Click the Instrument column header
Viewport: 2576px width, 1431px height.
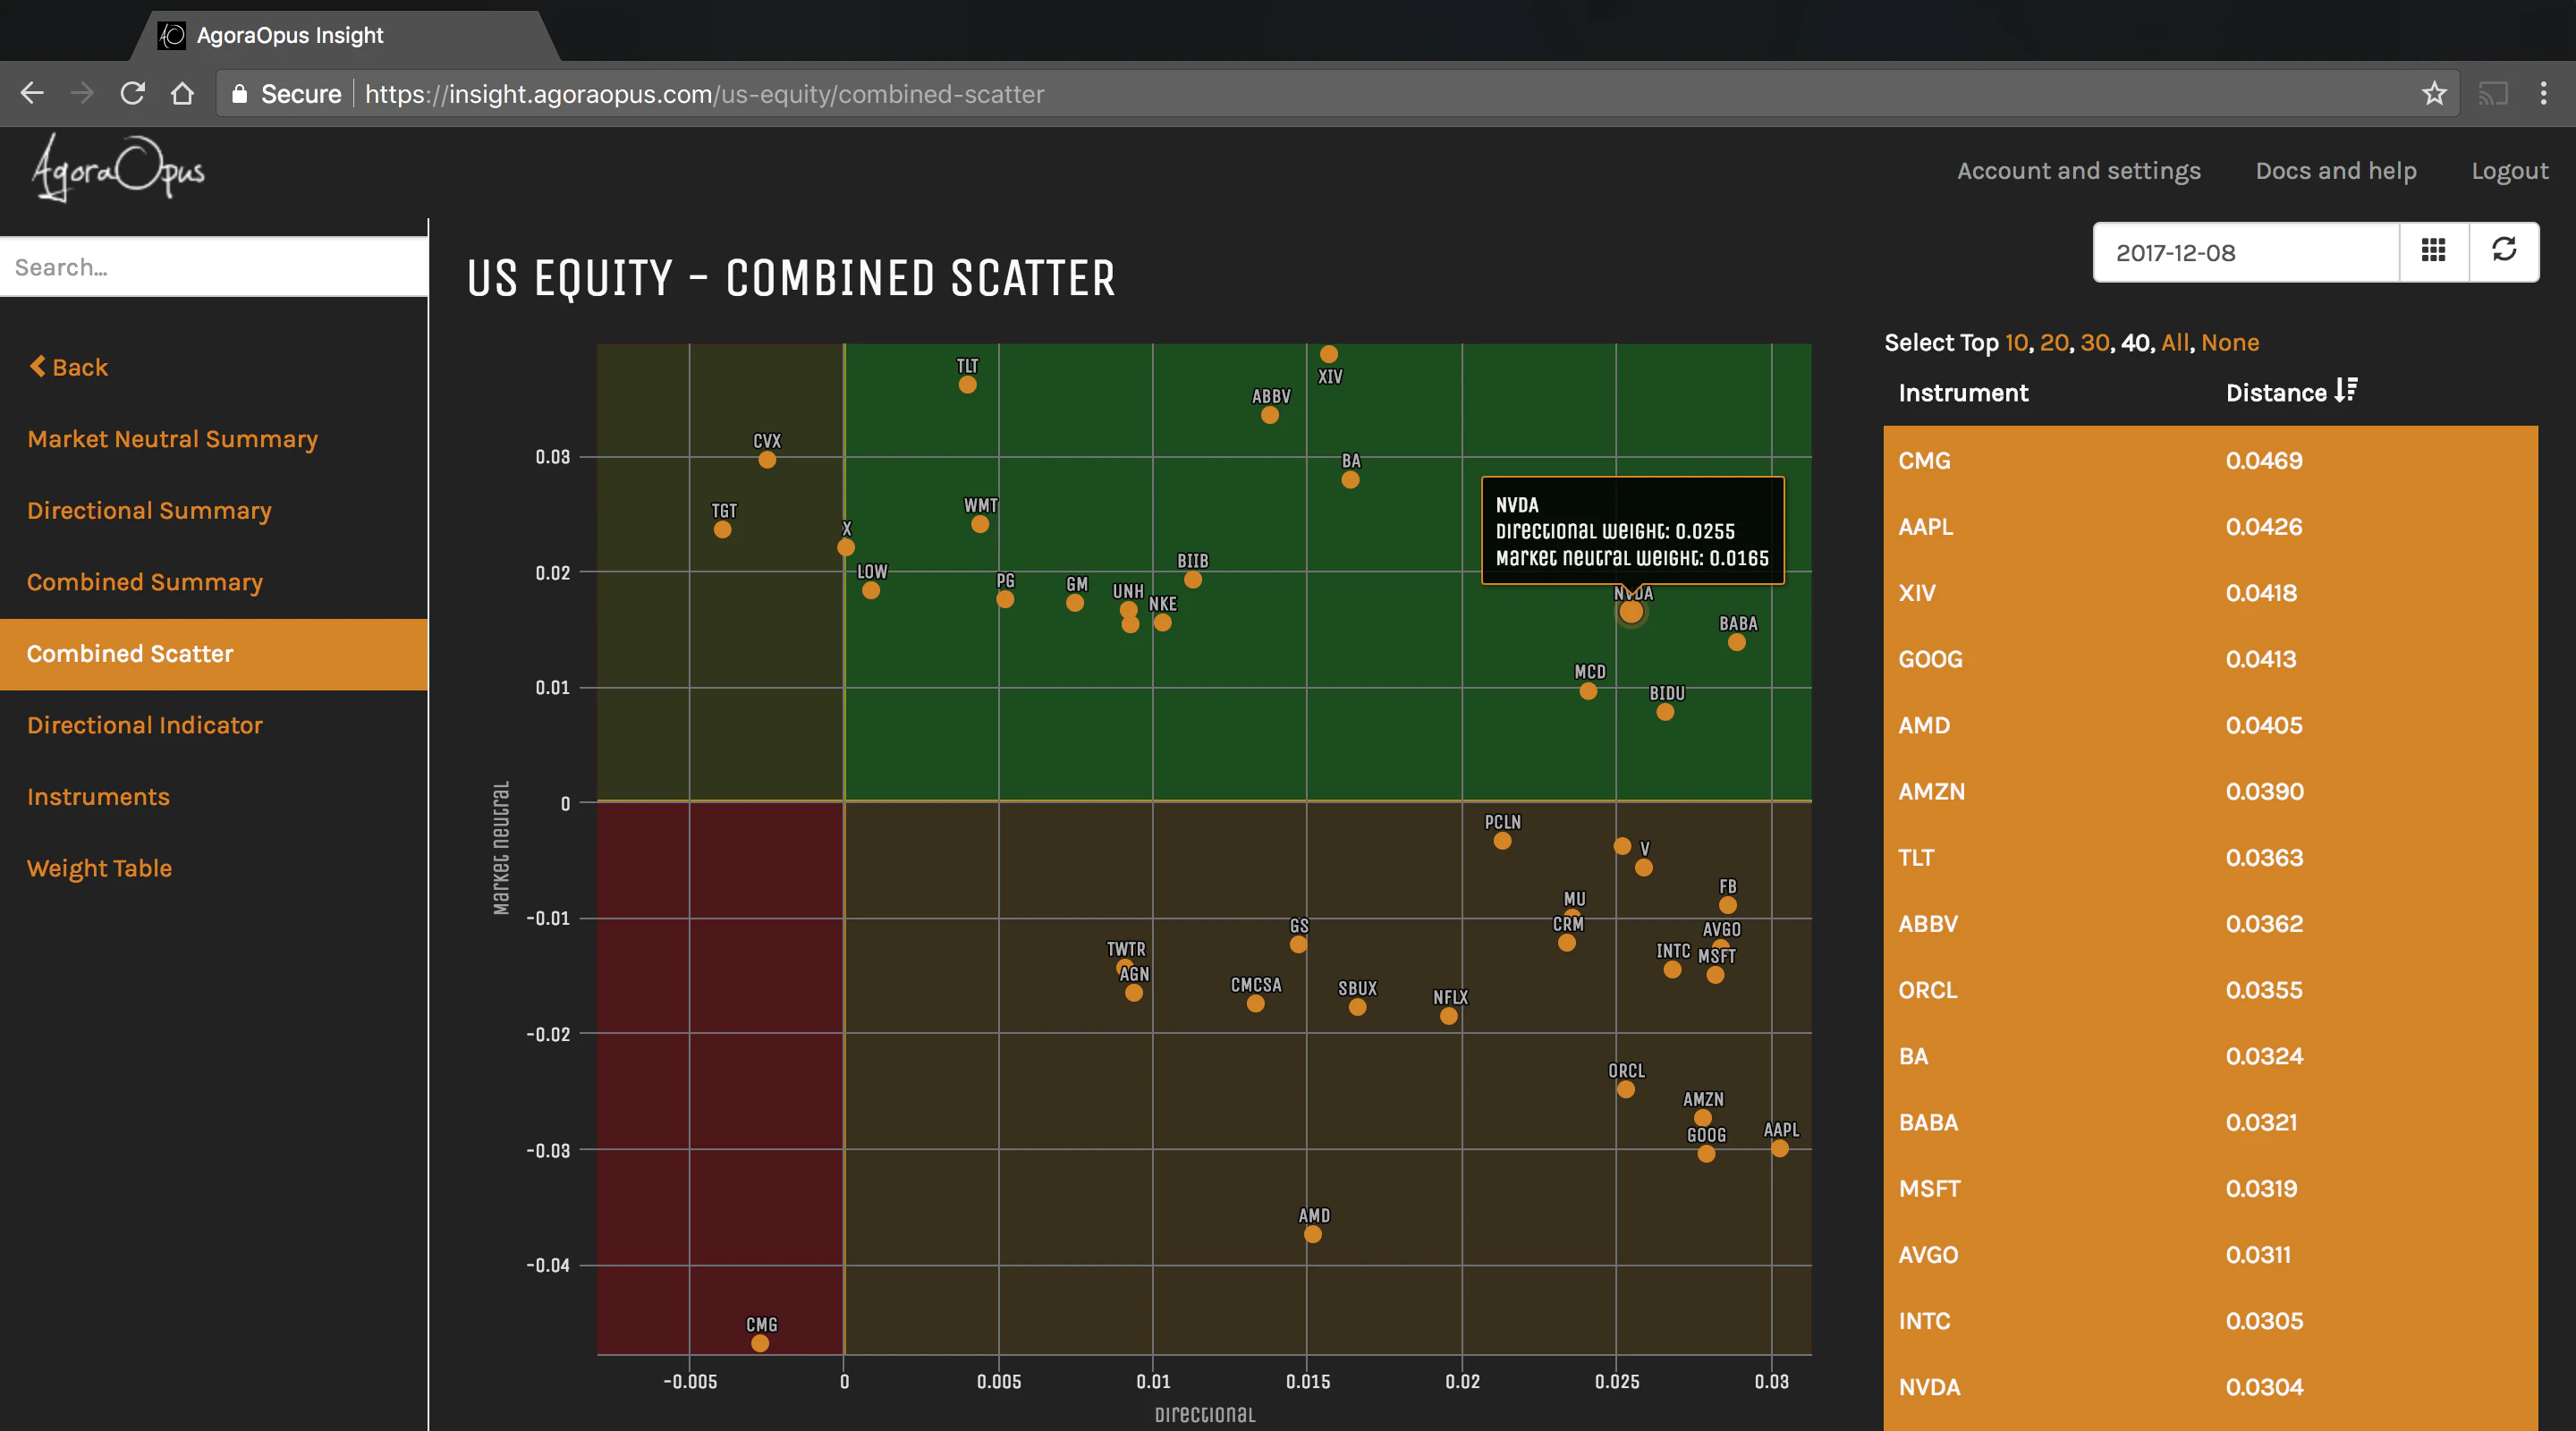point(1963,393)
